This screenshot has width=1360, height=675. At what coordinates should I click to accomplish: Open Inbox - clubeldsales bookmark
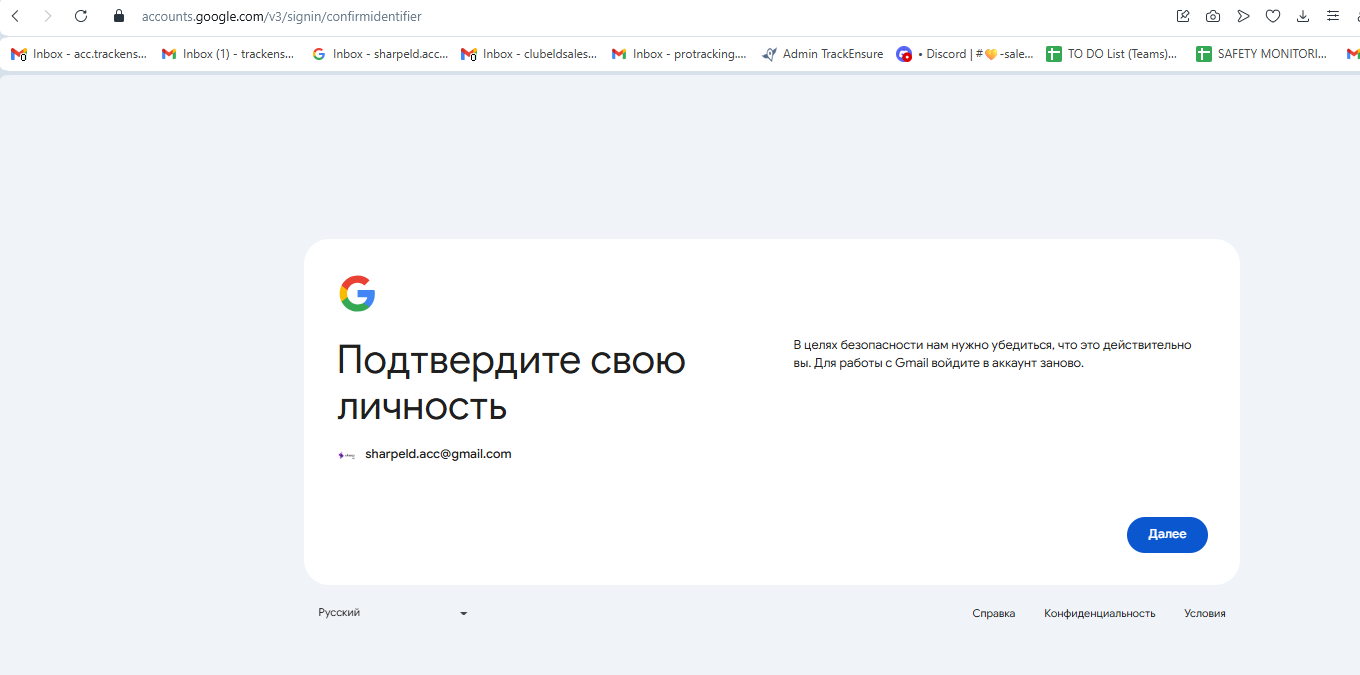point(529,54)
